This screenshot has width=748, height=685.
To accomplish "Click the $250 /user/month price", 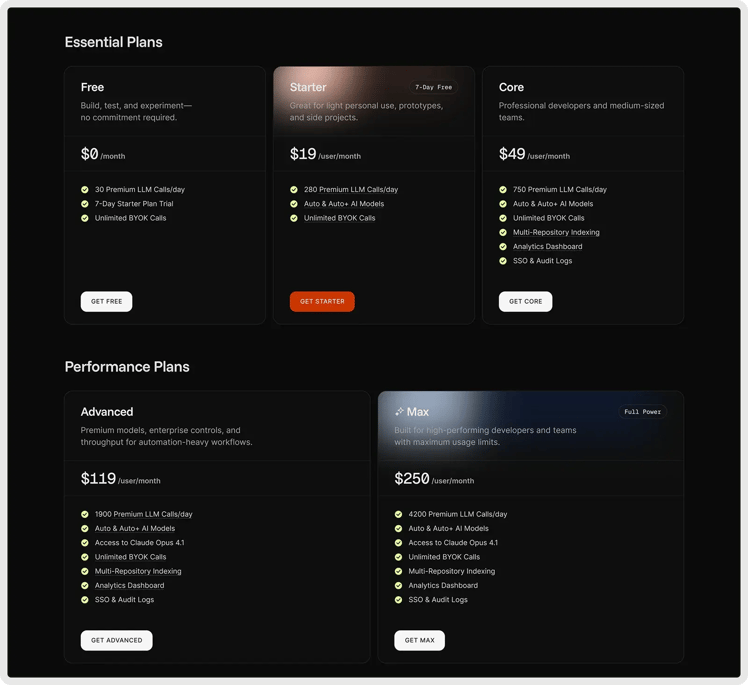I will (x=434, y=478).
